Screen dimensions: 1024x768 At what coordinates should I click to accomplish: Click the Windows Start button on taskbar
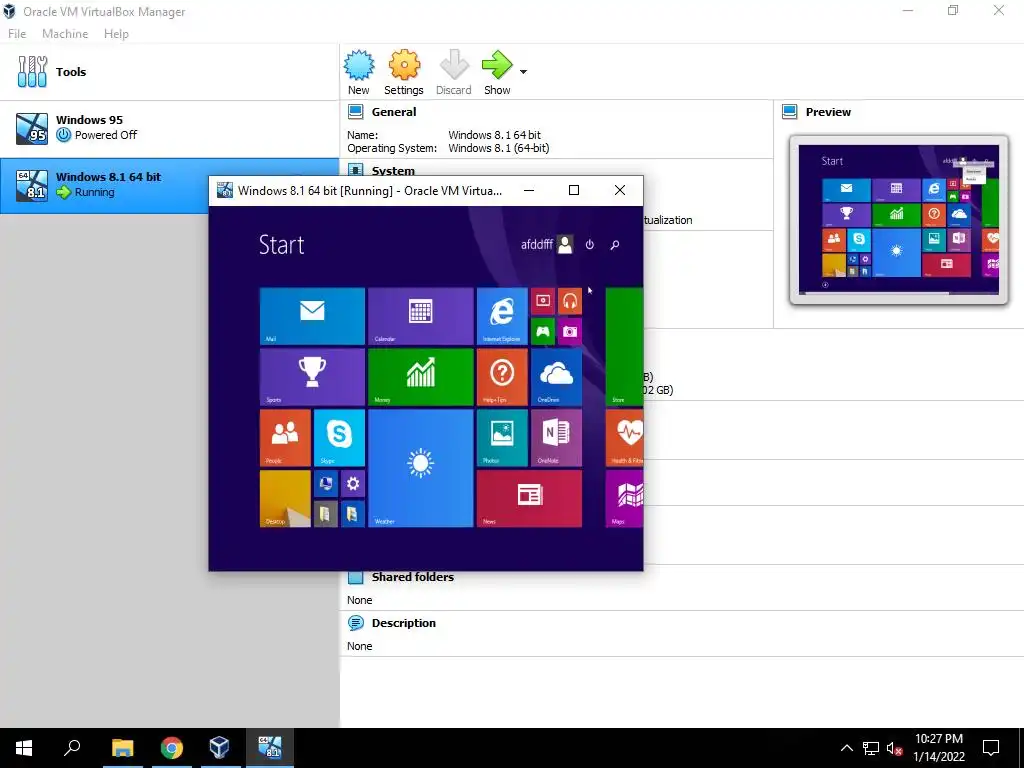[x=24, y=748]
